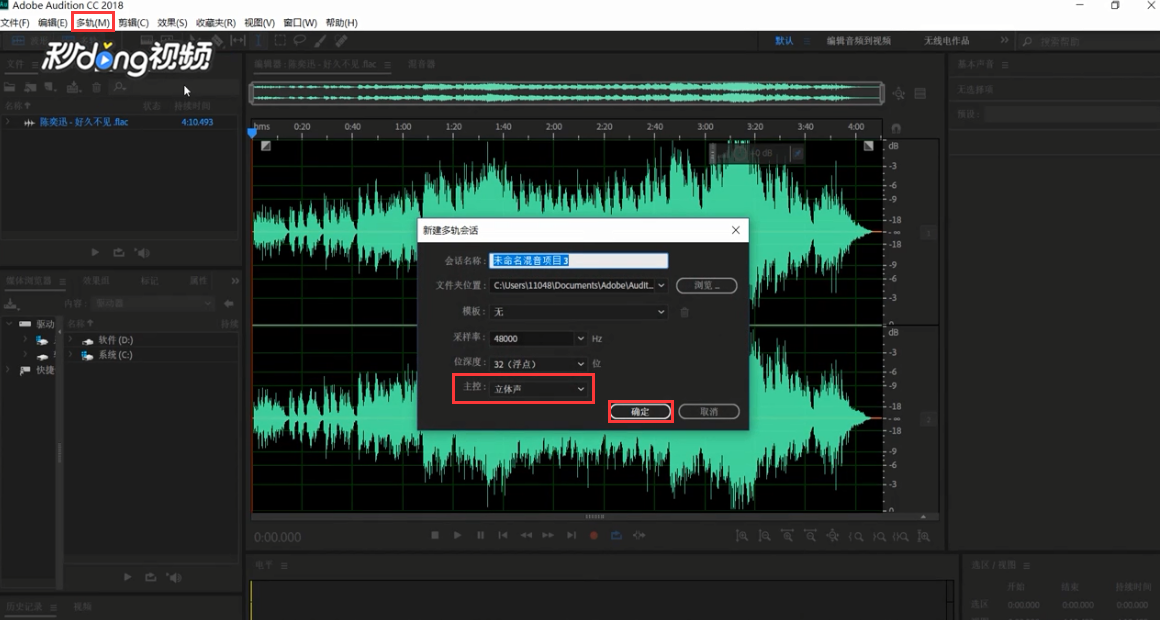Open the 采样率 48000 dropdown arrow

[x=581, y=338]
